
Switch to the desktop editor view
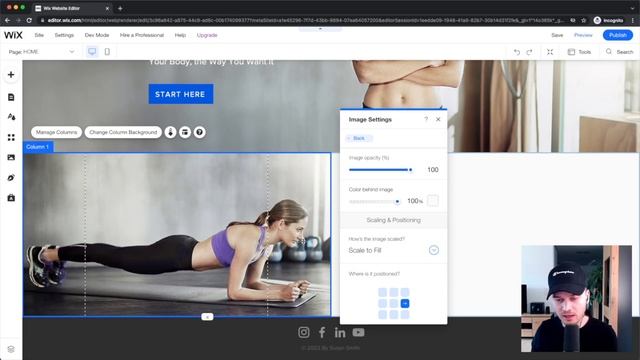pyautogui.click(x=92, y=52)
